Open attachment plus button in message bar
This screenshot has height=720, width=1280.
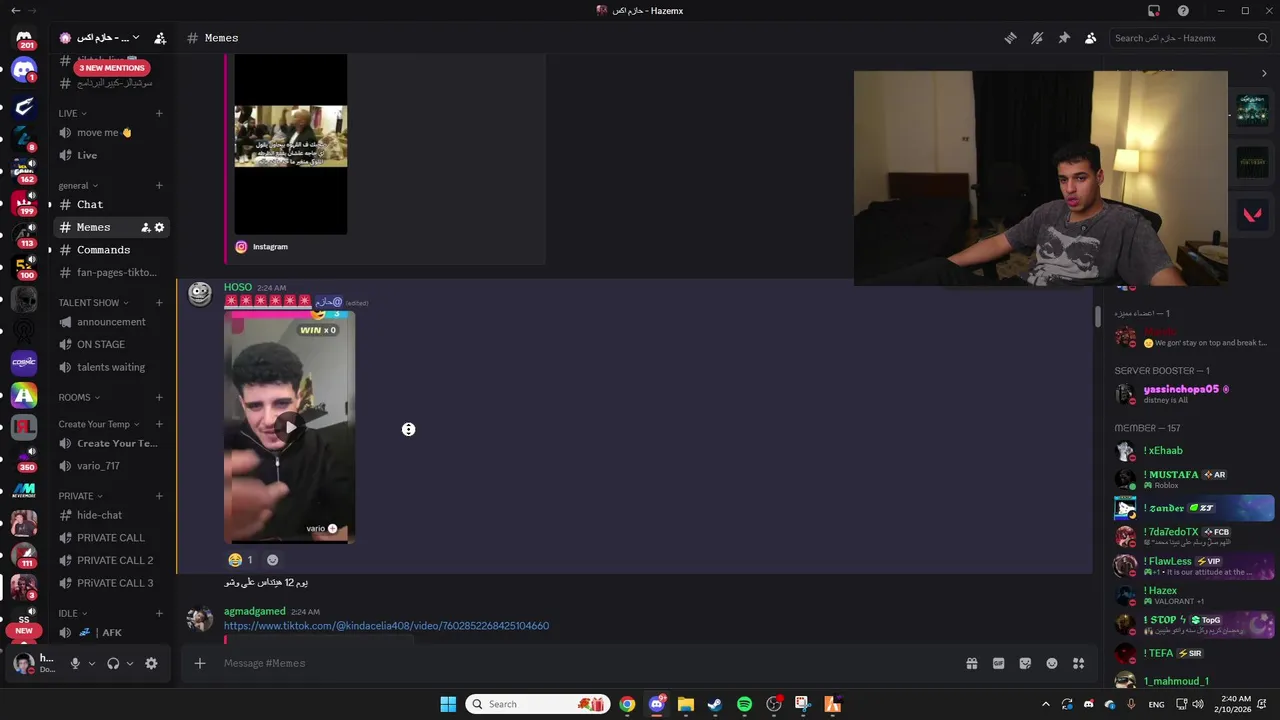point(200,663)
